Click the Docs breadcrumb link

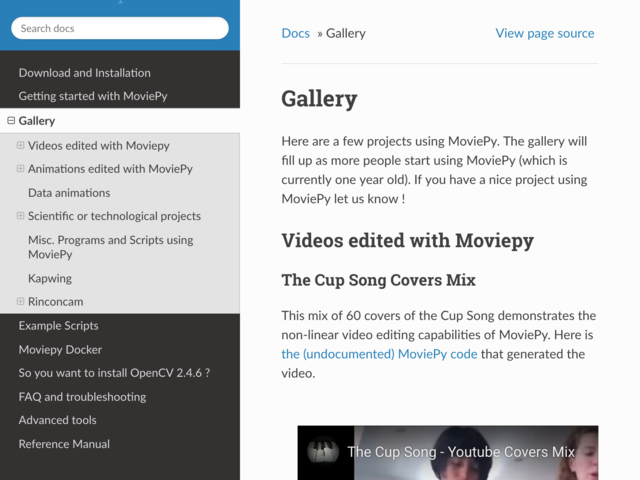[296, 33]
